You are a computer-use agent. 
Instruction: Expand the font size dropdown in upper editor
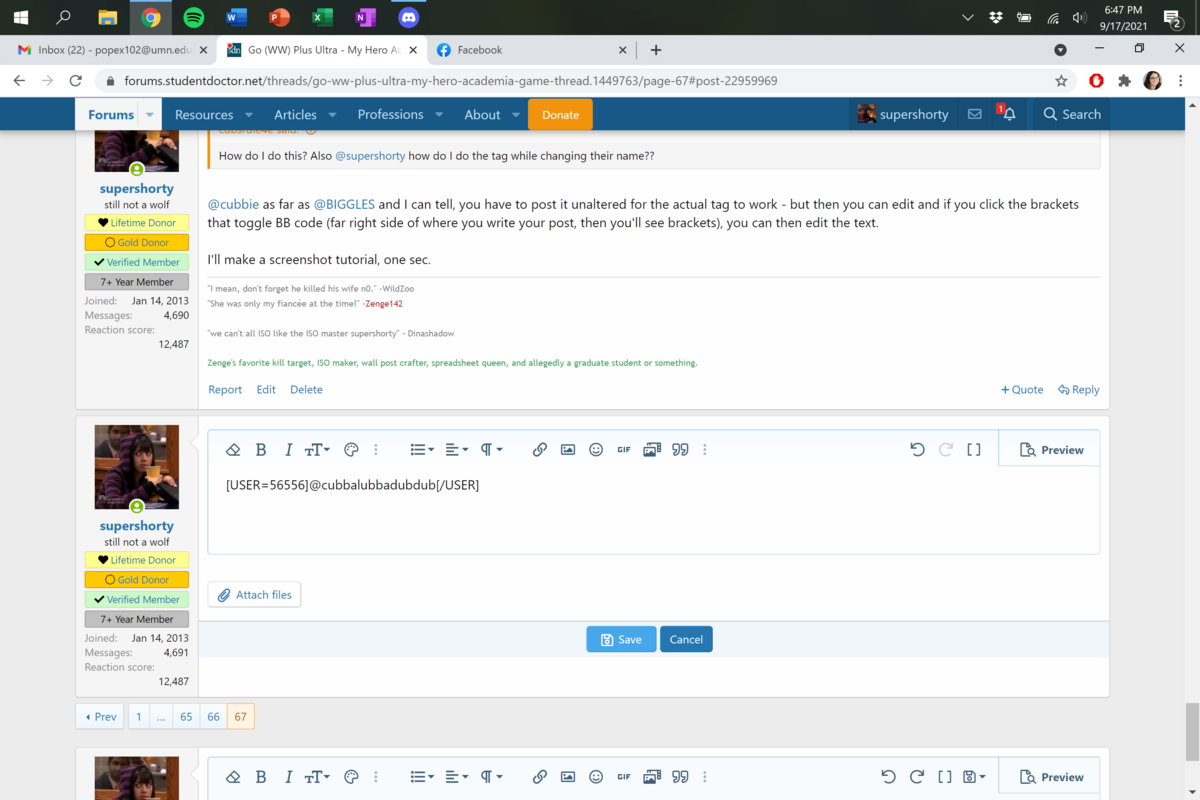(x=317, y=450)
